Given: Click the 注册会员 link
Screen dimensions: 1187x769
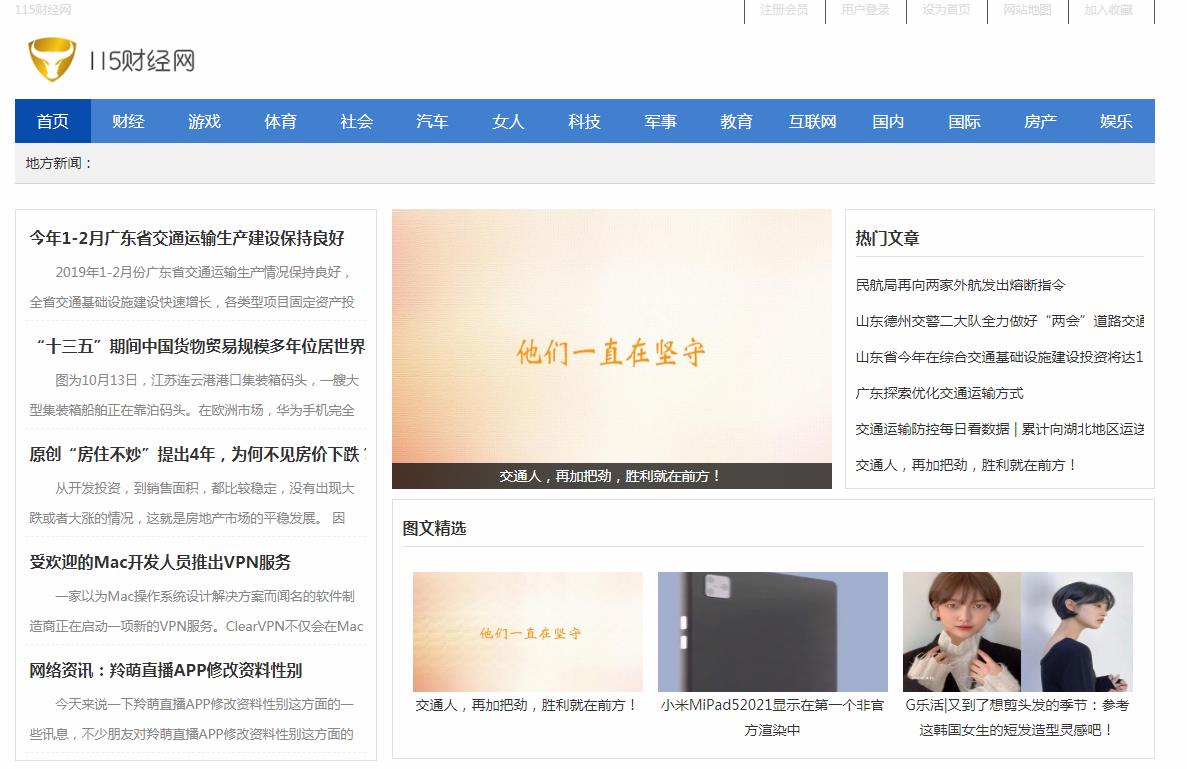Looking at the screenshot, I should [784, 10].
